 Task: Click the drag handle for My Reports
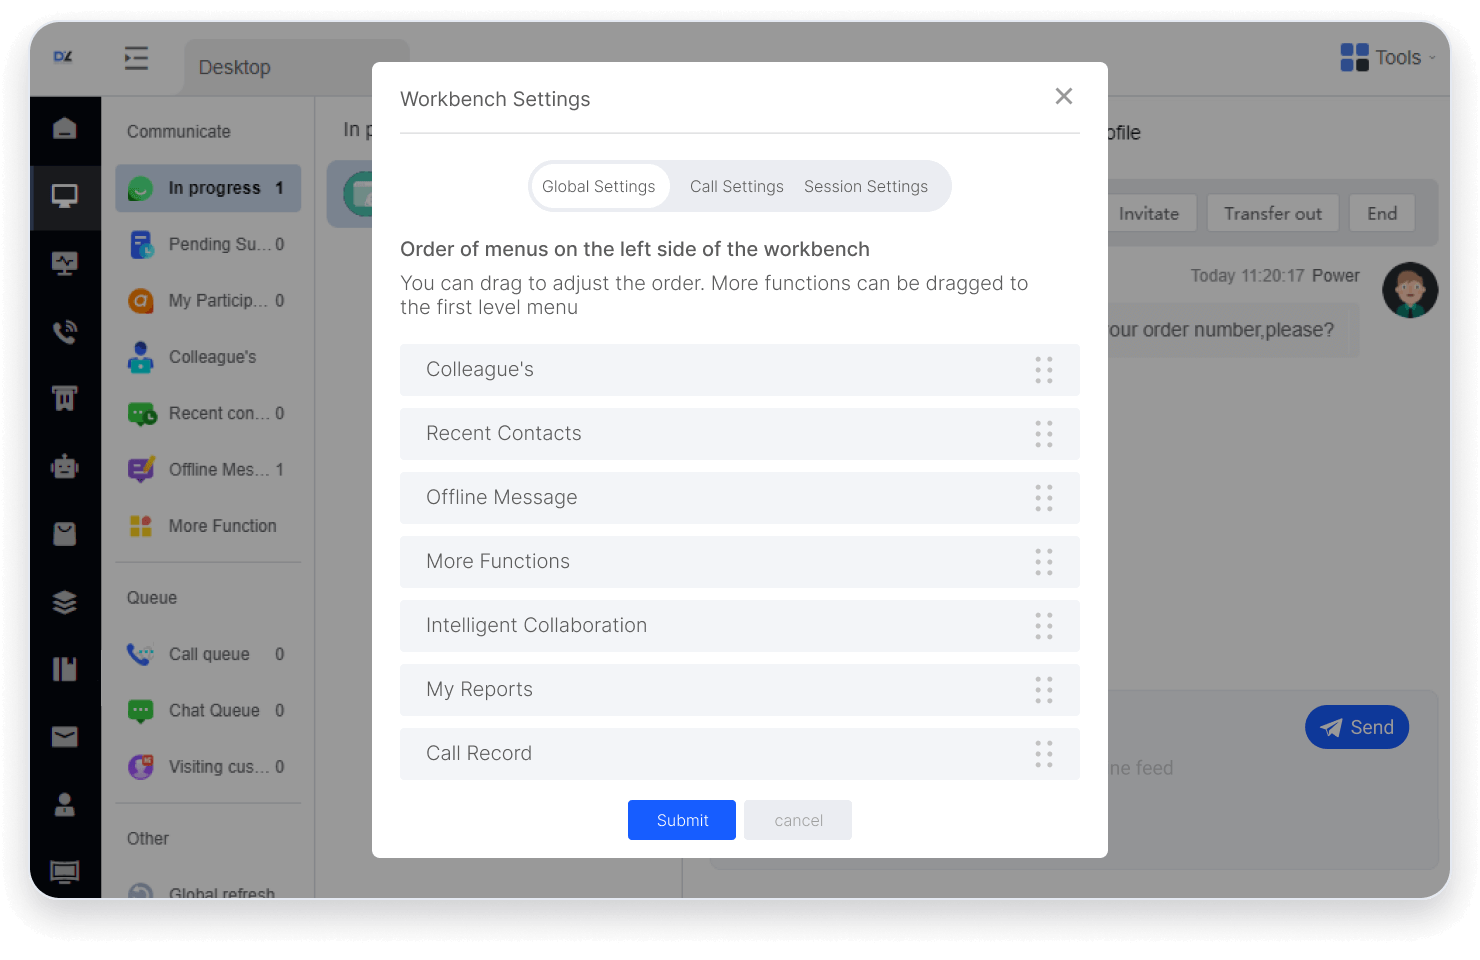pos(1043,690)
